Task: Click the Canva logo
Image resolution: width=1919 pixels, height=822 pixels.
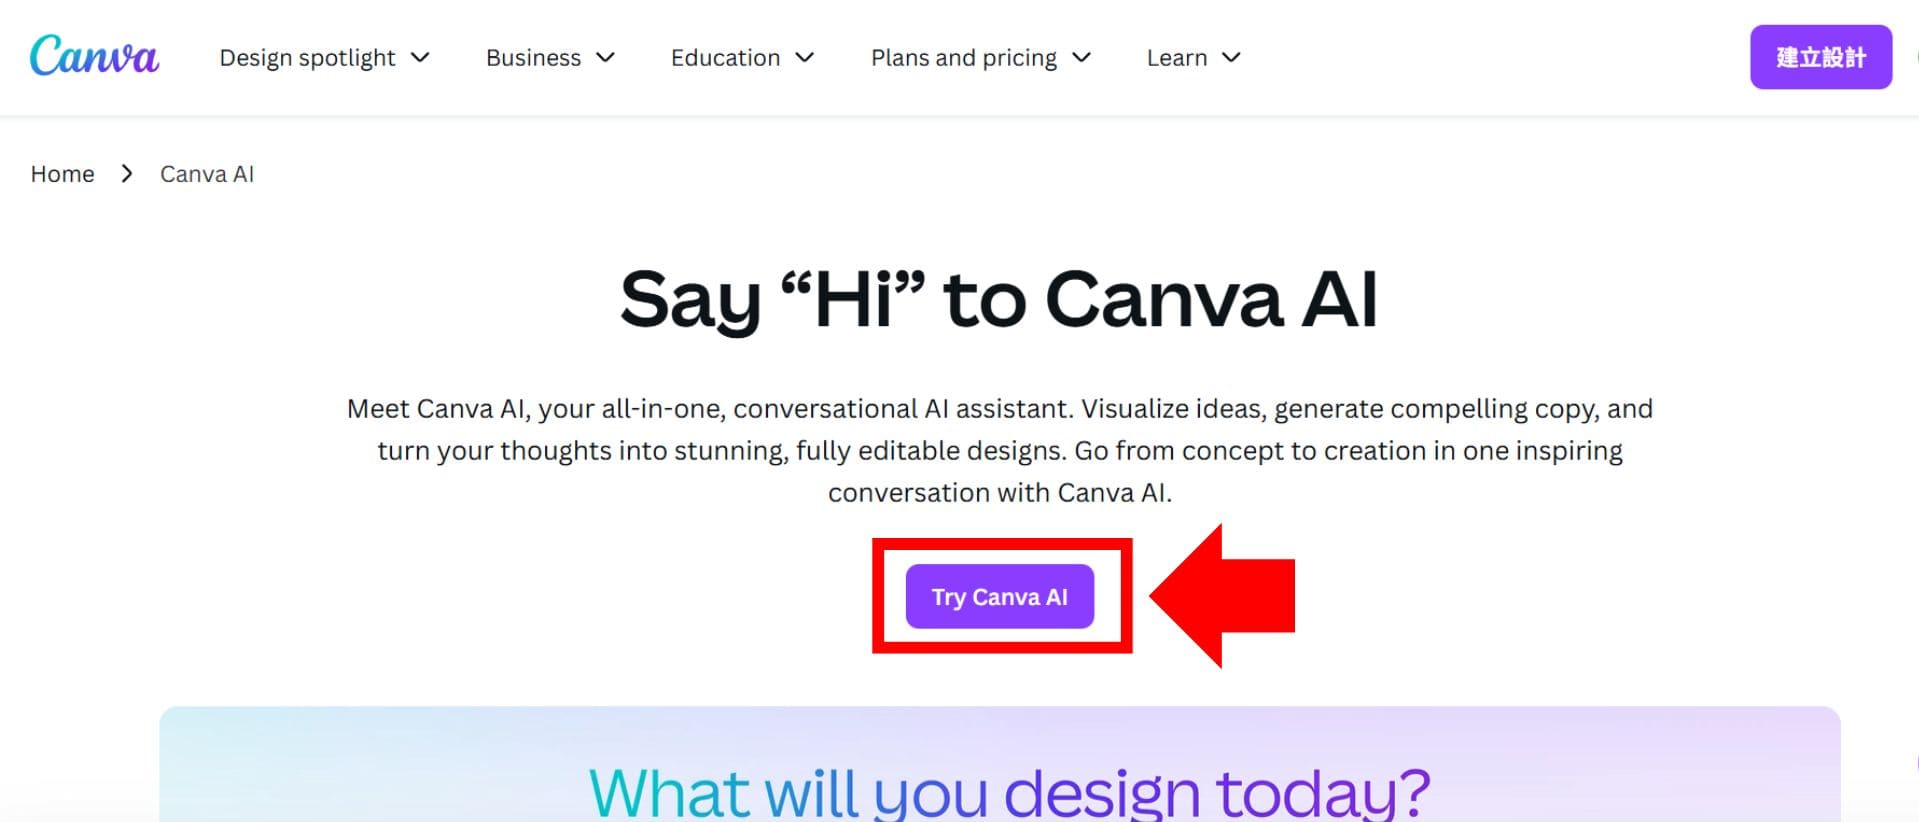Action: click(95, 57)
